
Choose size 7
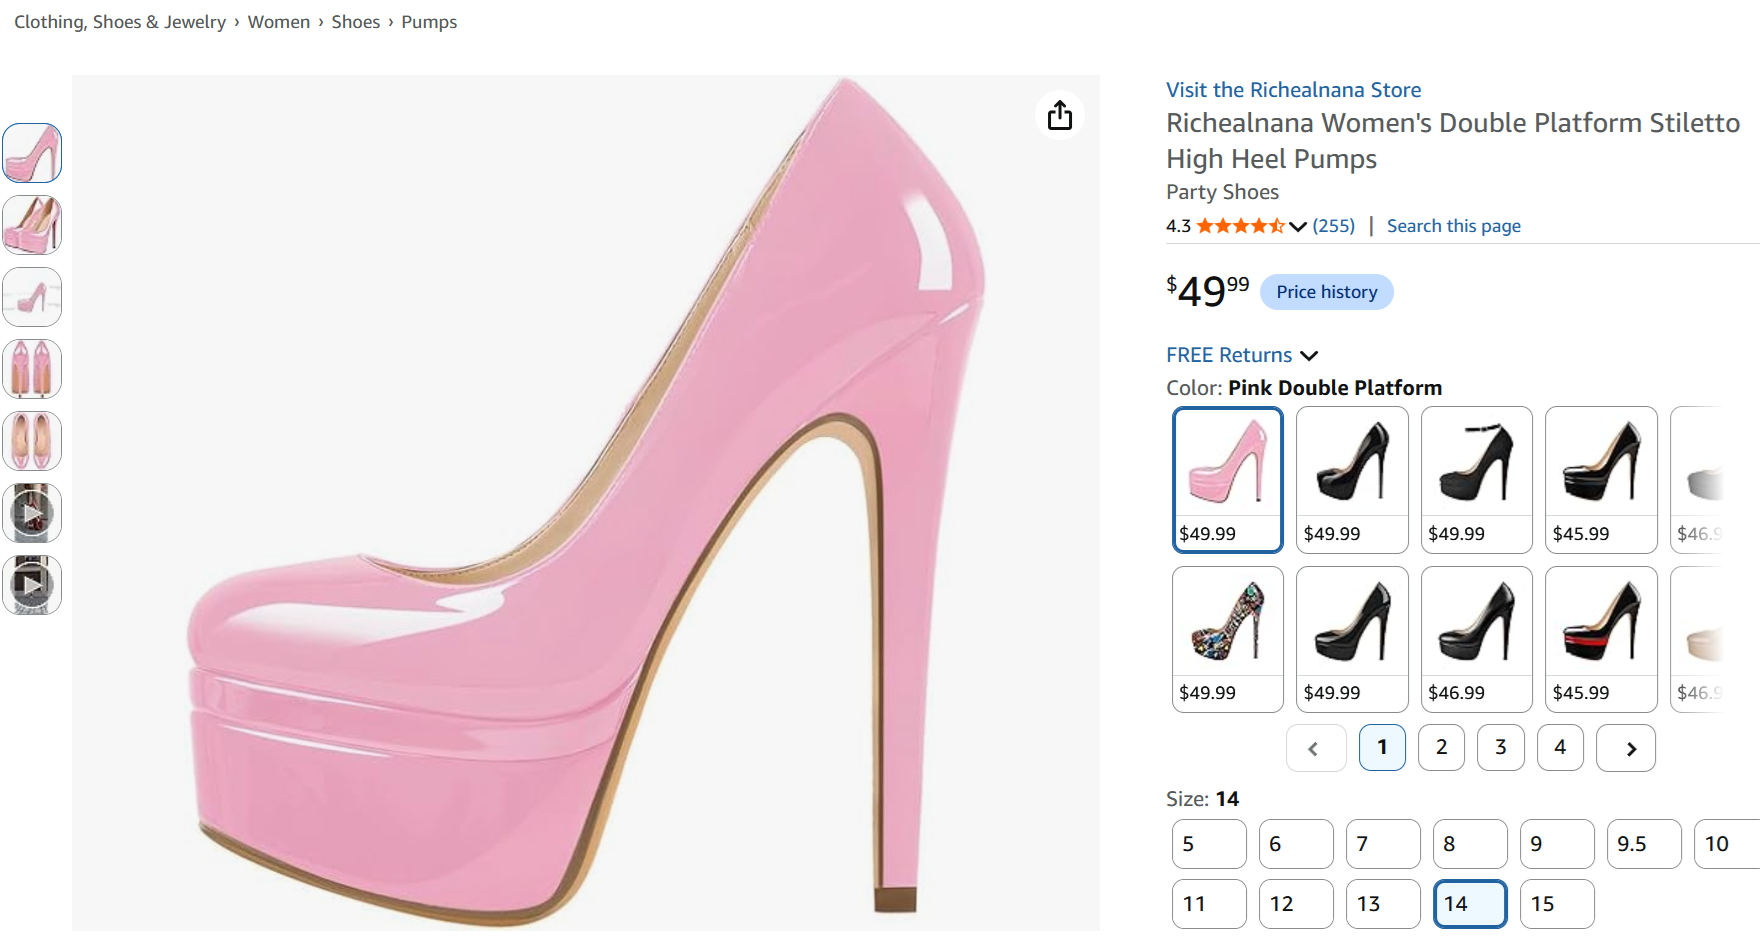point(1384,844)
